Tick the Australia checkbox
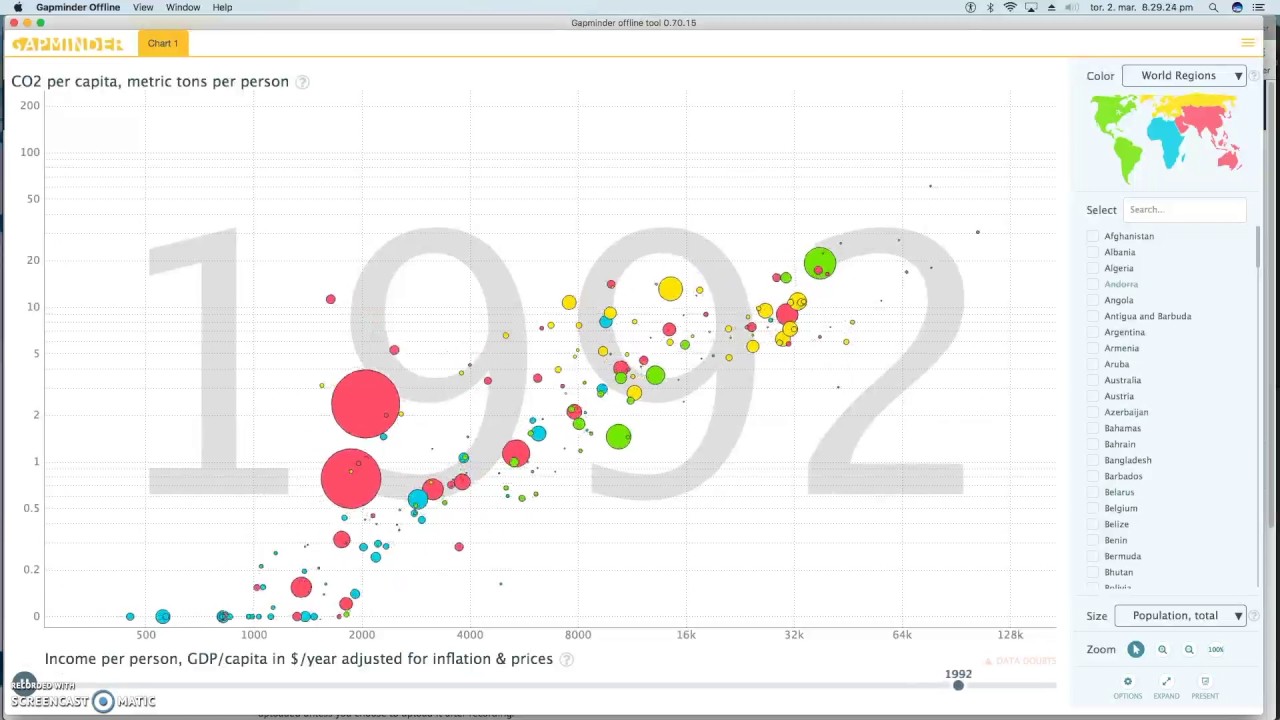 pos(1093,380)
